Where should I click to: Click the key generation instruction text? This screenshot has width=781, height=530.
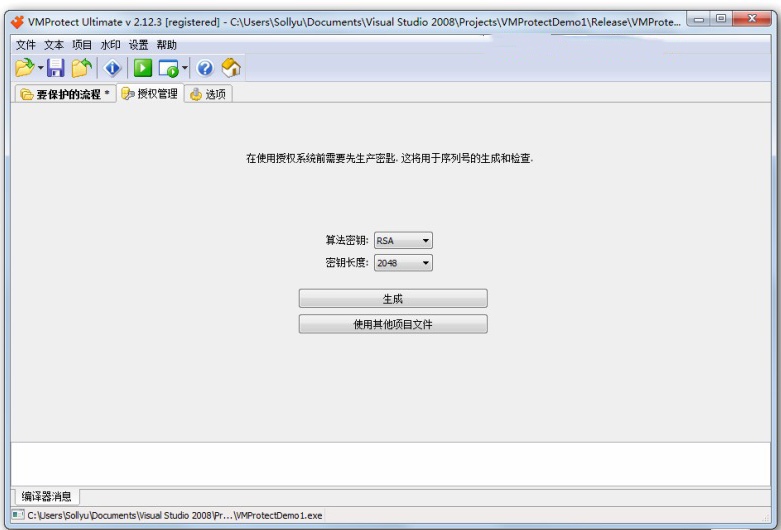390,158
